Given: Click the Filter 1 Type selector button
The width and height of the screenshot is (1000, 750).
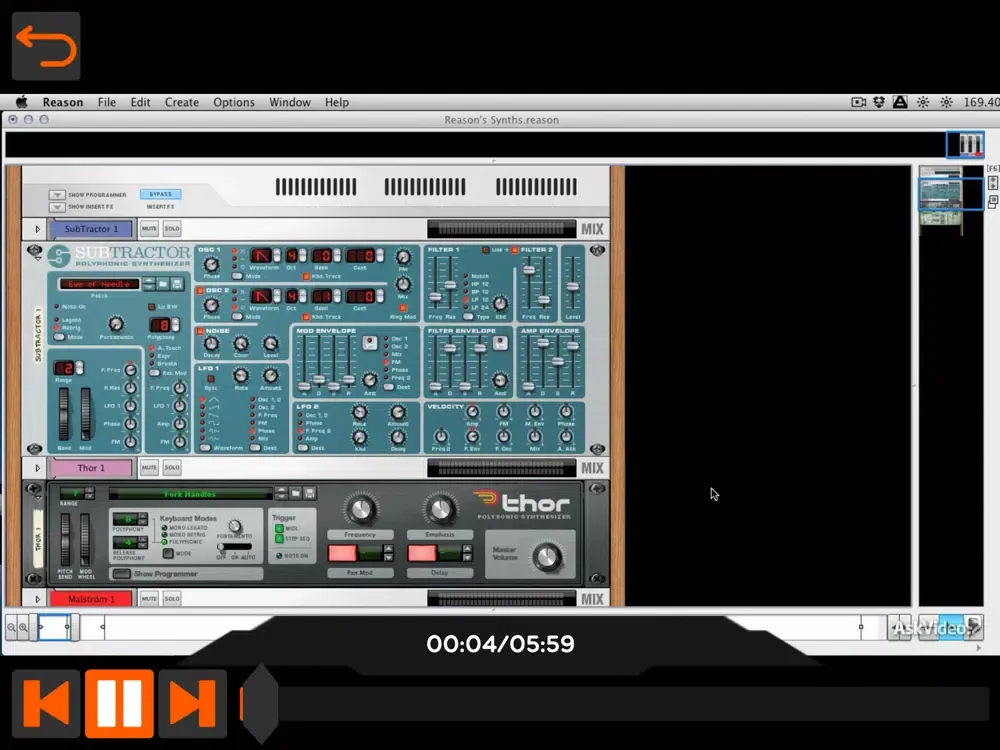Looking at the screenshot, I should (x=469, y=316).
